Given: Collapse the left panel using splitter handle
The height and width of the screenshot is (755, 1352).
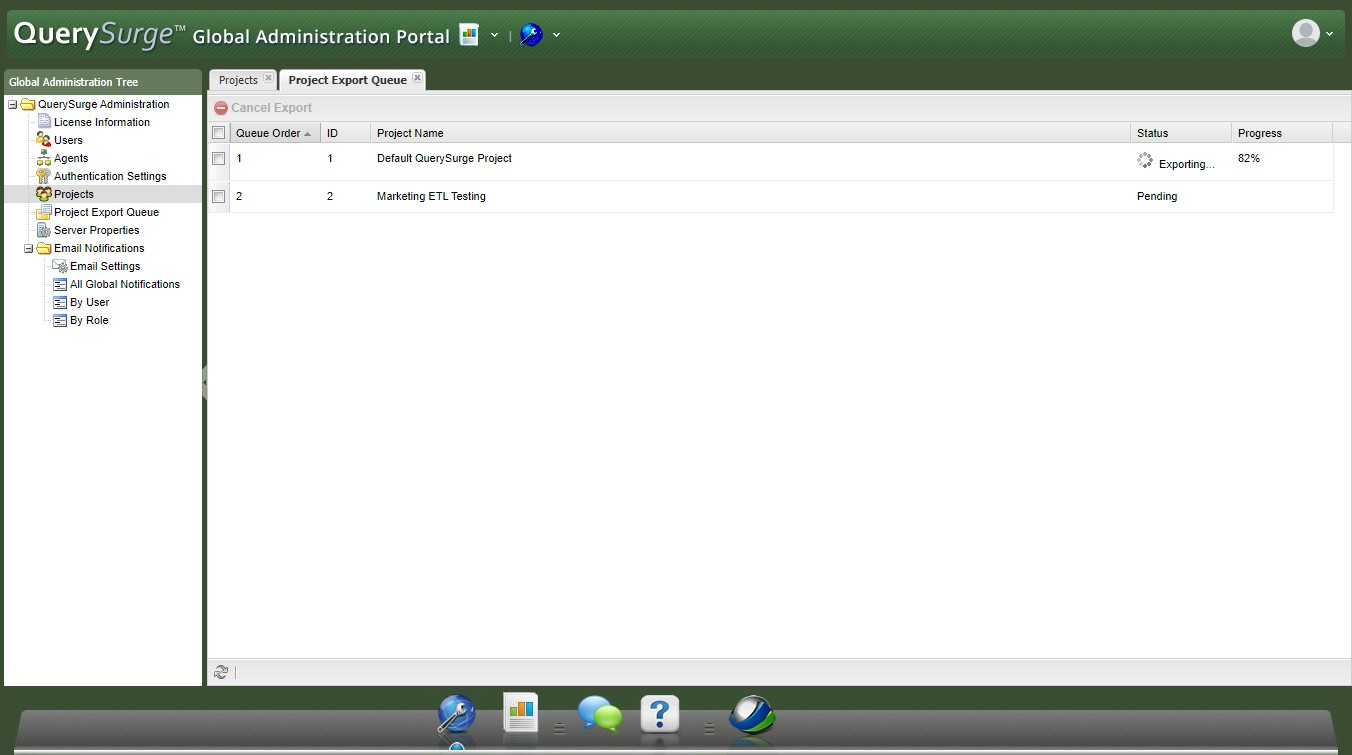Looking at the screenshot, I should 204,382.
